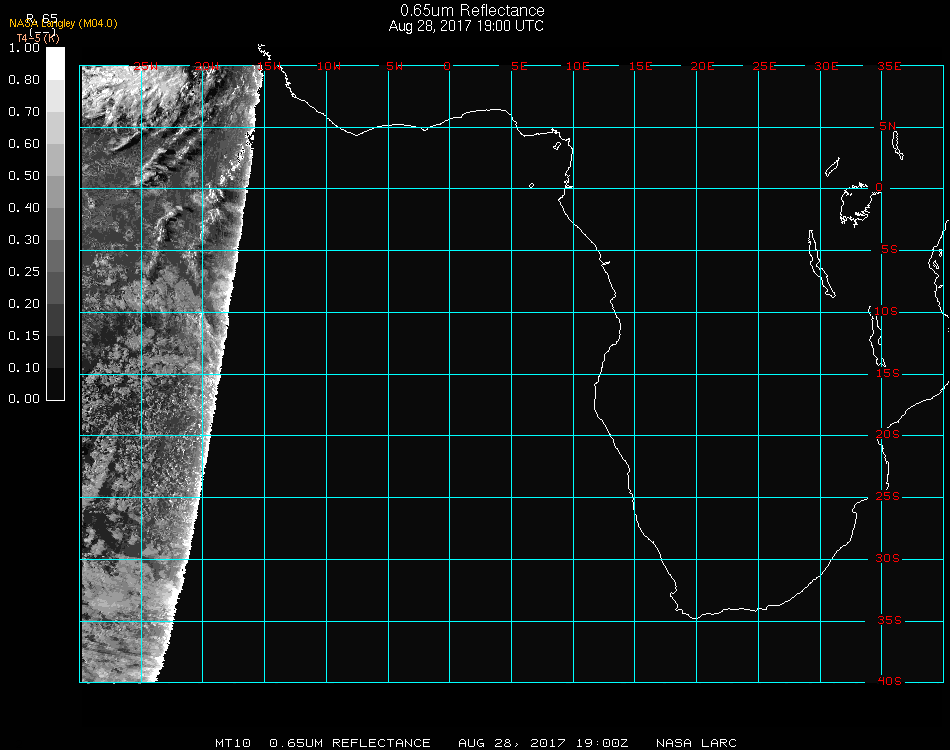Click the black 0.00 colorbar swatch

click(x=55, y=392)
